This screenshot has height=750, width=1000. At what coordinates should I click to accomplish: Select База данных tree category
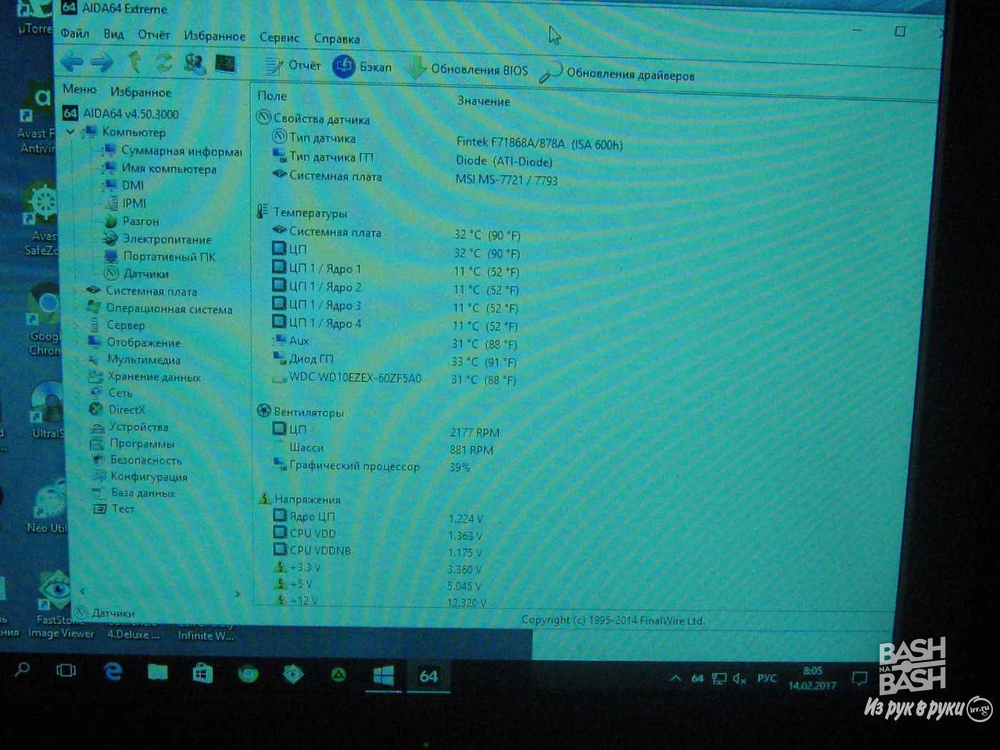pos(133,492)
